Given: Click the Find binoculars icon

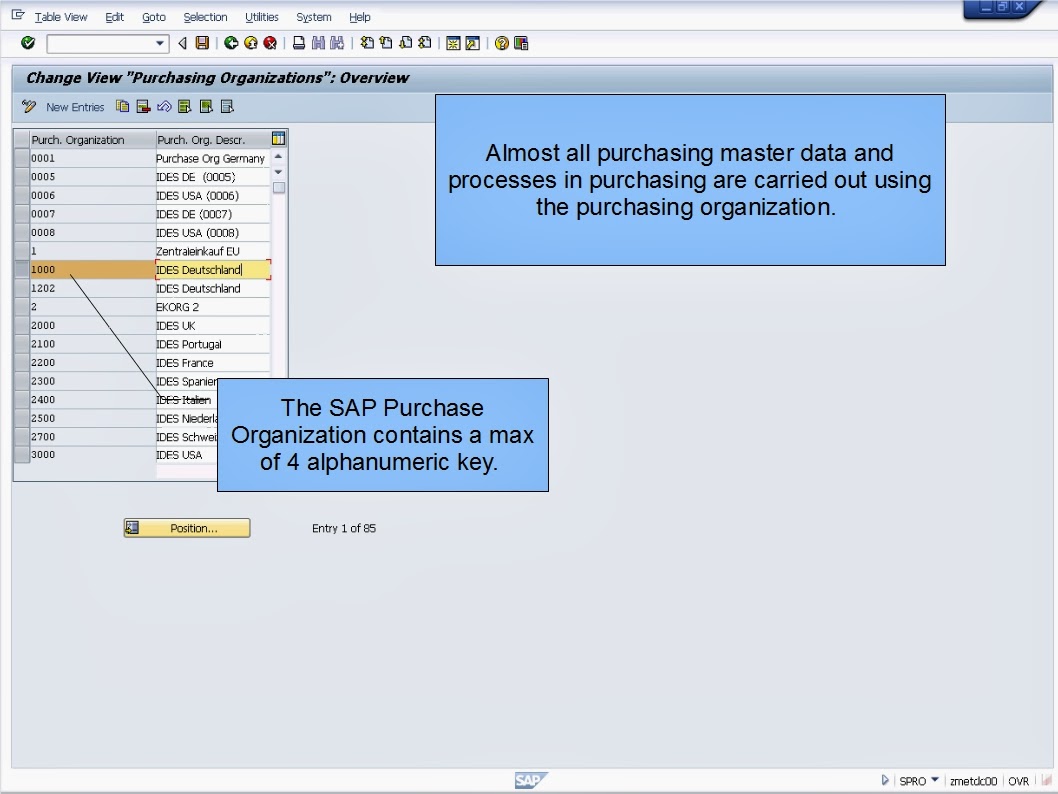Looking at the screenshot, I should coord(318,43).
